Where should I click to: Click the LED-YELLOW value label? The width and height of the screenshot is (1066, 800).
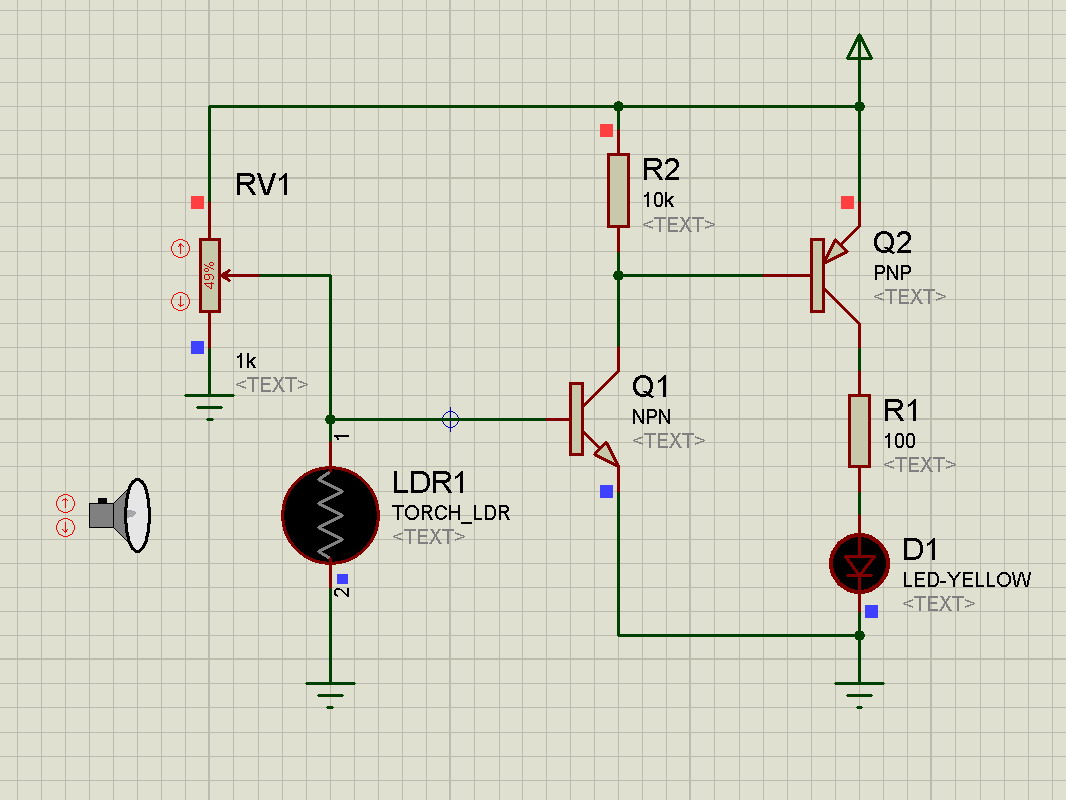(967, 580)
